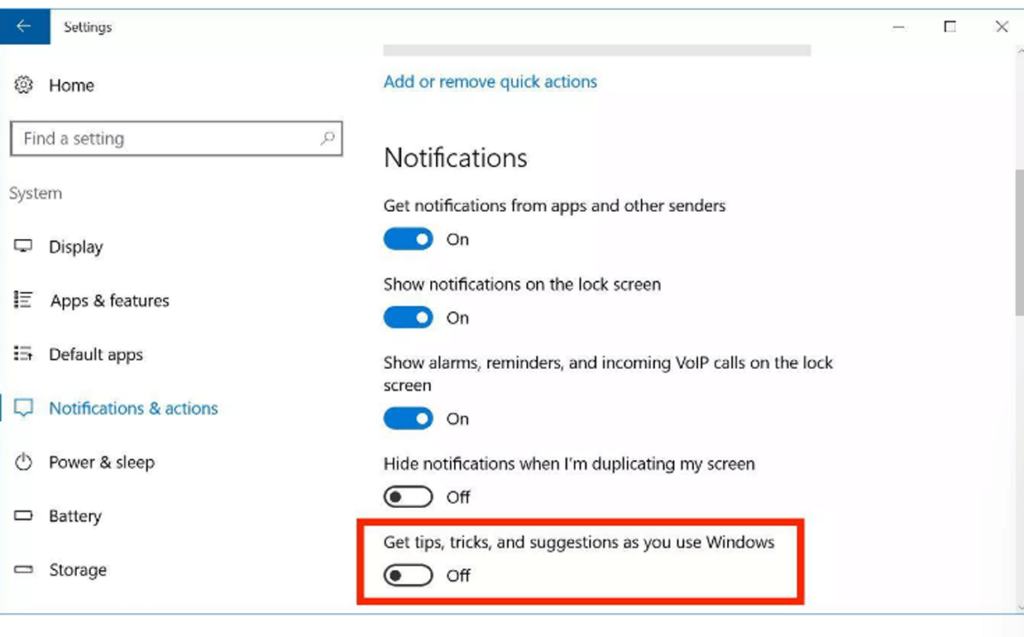Toggle alarms, reminders, and VoIP calls switch
The image size is (1024, 637).
point(408,418)
